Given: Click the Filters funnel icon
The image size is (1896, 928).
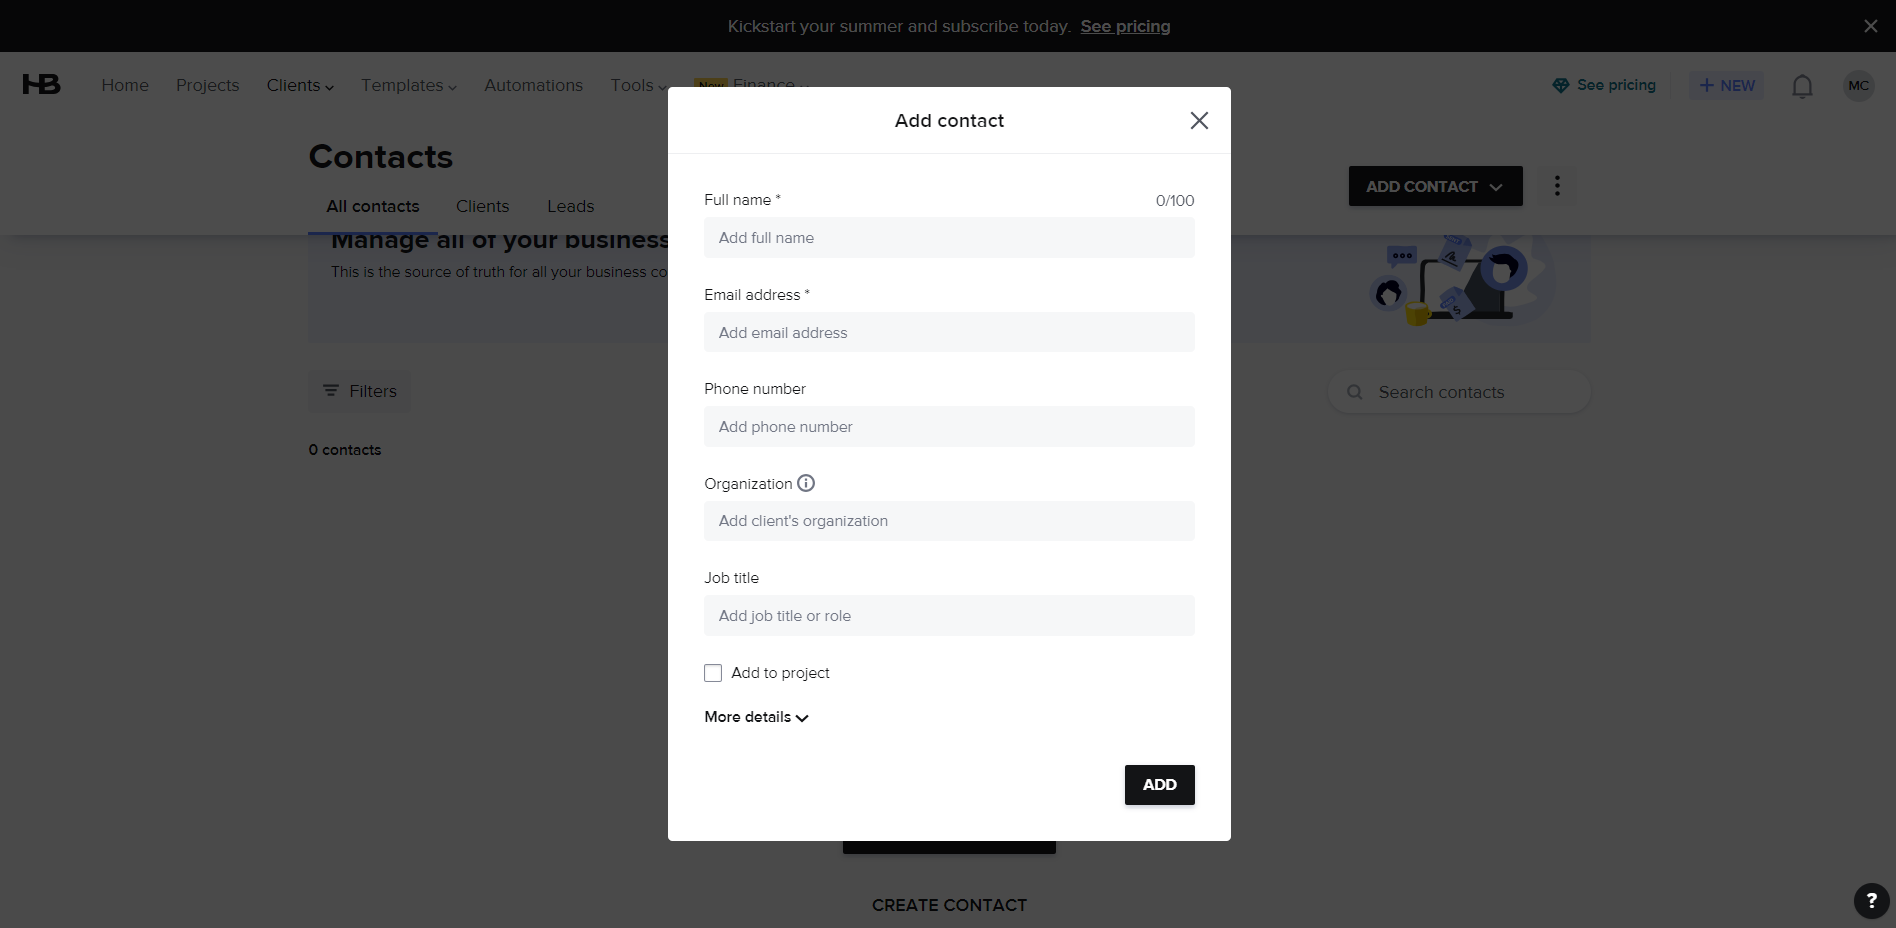Looking at the screenshot, I should pyautogui.click(x=331, y=391).
